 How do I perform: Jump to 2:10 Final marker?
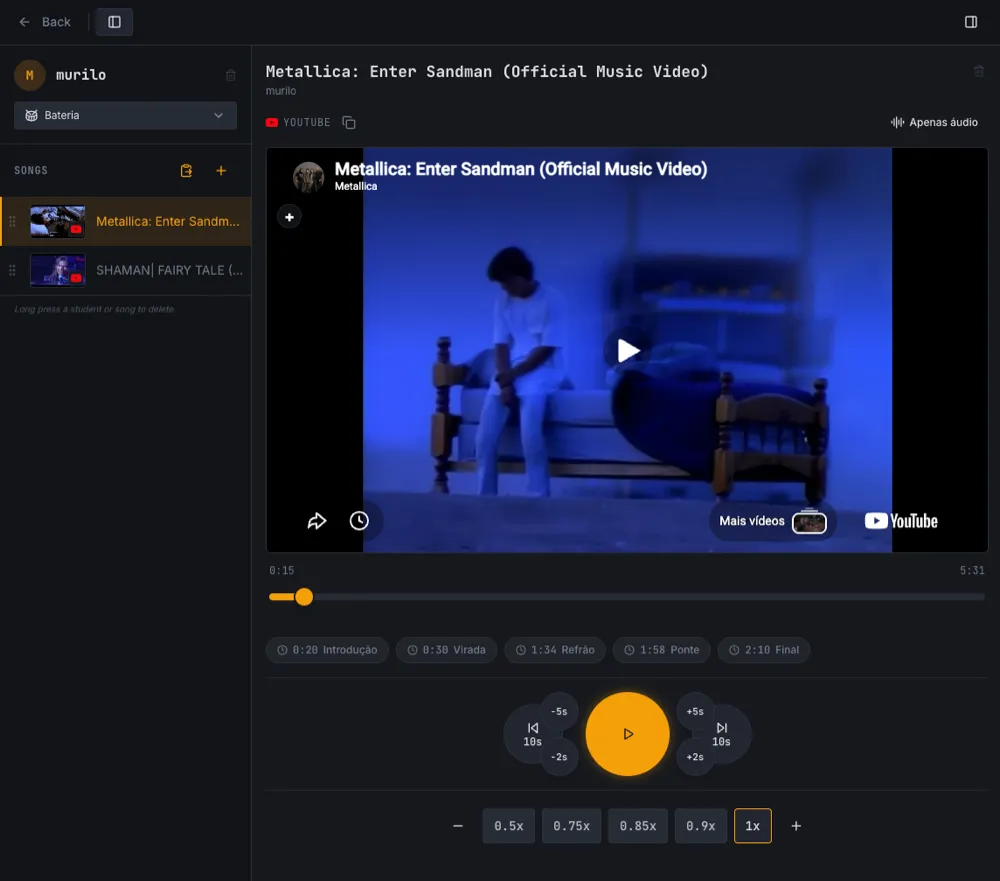pos(764,650)
